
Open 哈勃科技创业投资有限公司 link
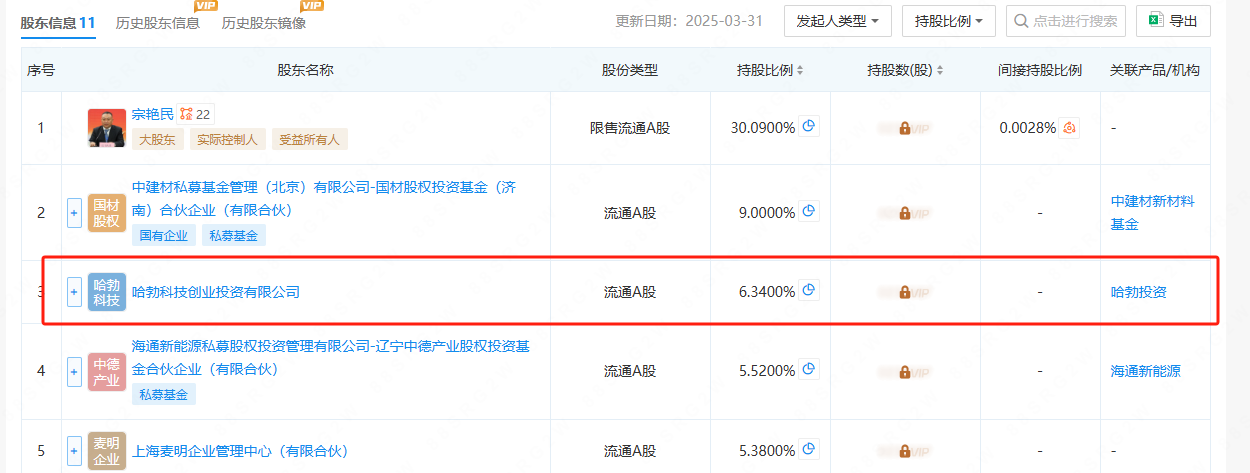[x=216, y=292]
